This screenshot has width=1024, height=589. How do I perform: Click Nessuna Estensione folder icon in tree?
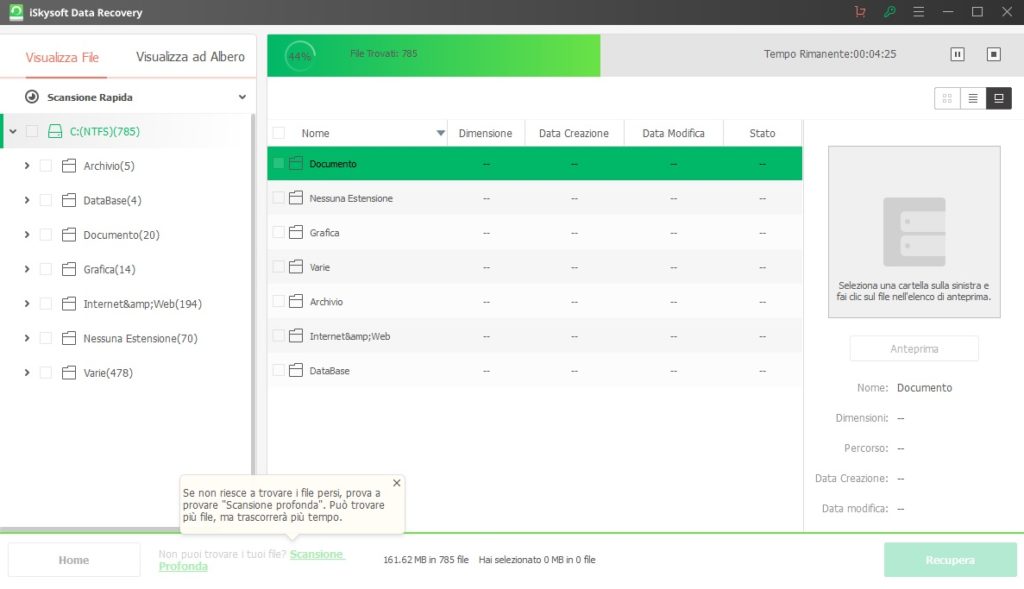coord(69,338)
